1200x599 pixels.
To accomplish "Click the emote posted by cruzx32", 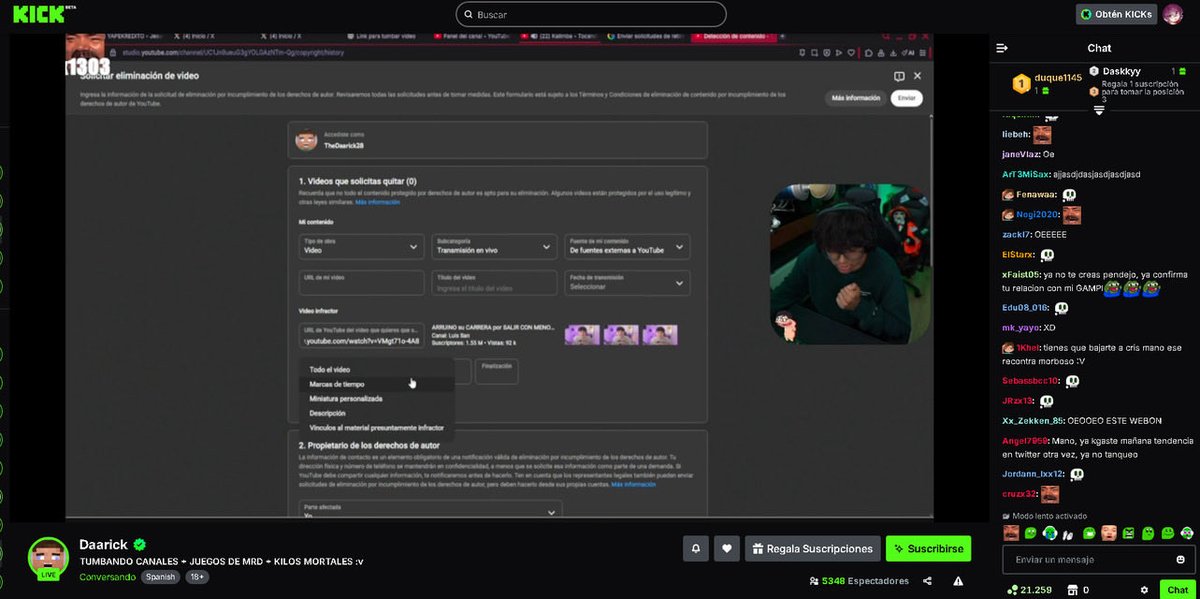I will 1050,494.
